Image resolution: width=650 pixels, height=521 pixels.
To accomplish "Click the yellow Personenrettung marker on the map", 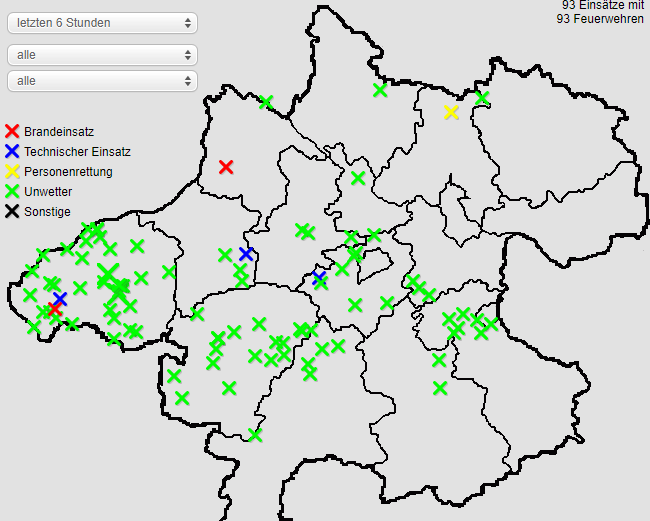I will tap(451, 113).
